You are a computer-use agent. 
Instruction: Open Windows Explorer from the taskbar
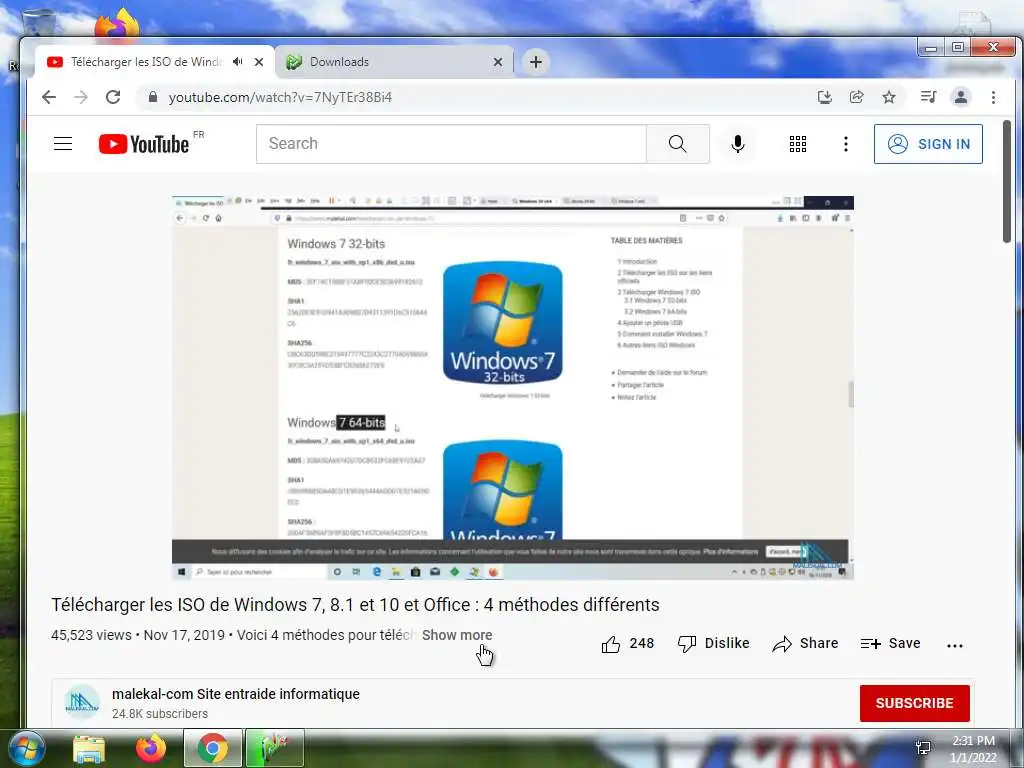tap(89, 749)
